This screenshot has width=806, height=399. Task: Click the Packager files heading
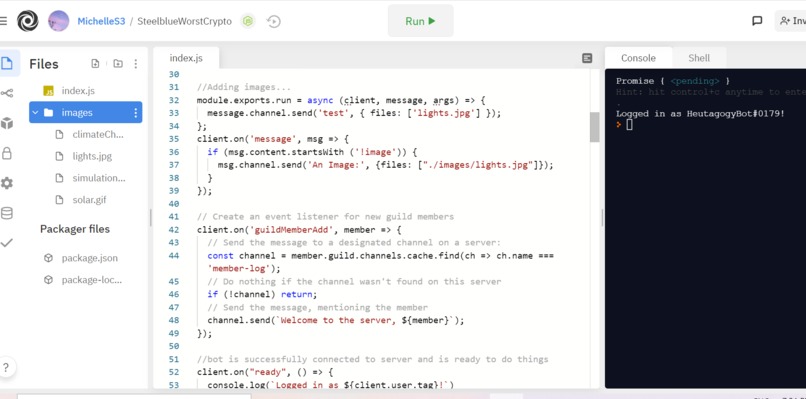pos(75,229)
